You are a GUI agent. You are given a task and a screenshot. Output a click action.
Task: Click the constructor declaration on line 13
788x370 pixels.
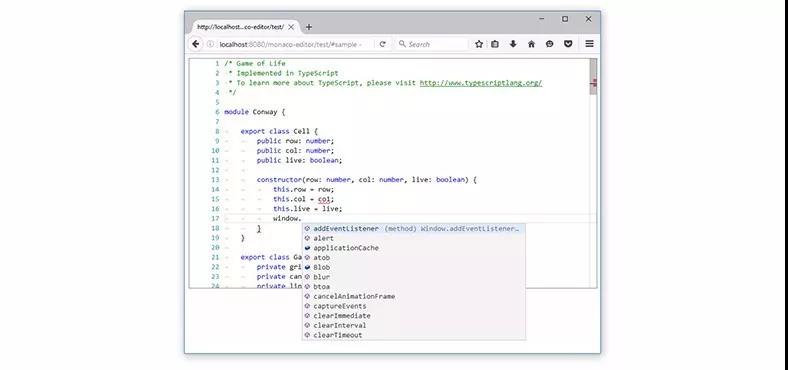point(366,180)
